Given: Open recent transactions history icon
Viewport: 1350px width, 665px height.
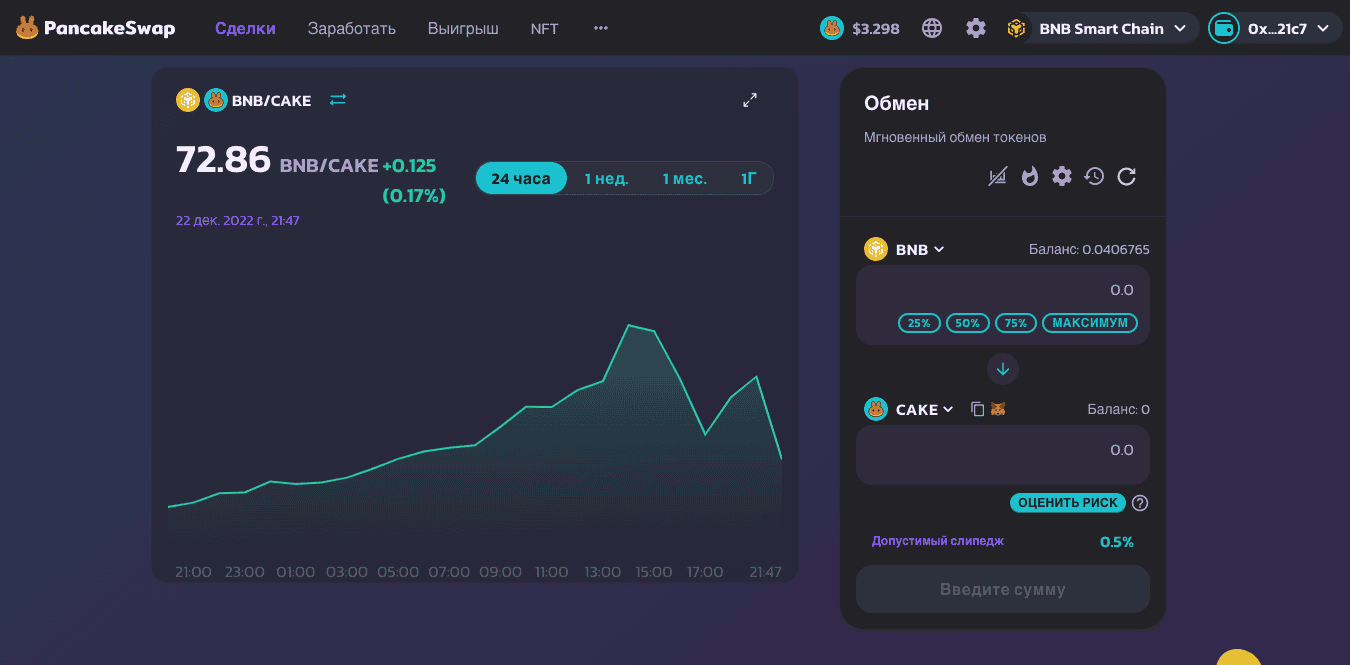Looking at the screenshot, I should click(x=1094, y=177).
